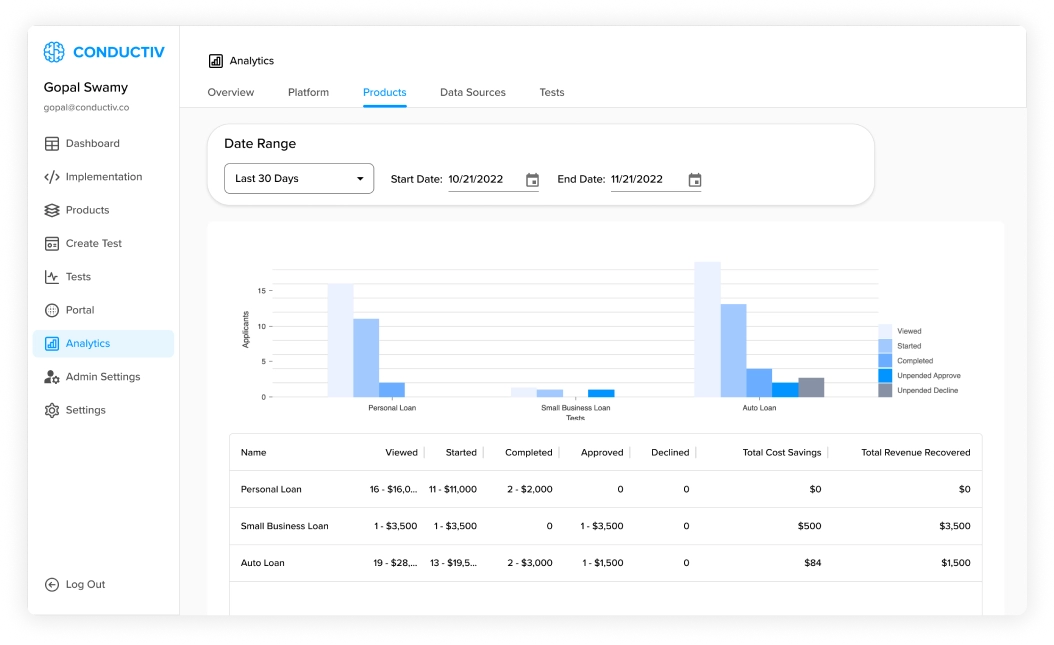Click the Log Out arrow icon

click(x=52, y=585)
